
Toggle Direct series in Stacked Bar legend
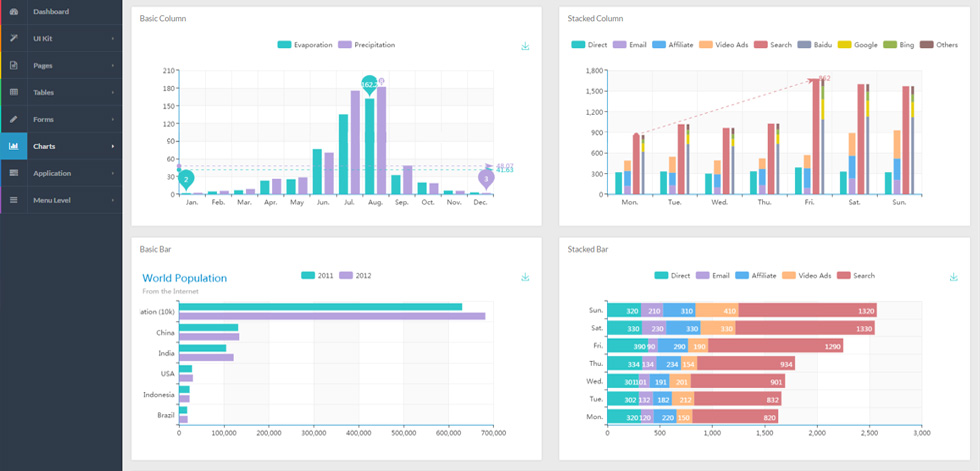(672, 275)
